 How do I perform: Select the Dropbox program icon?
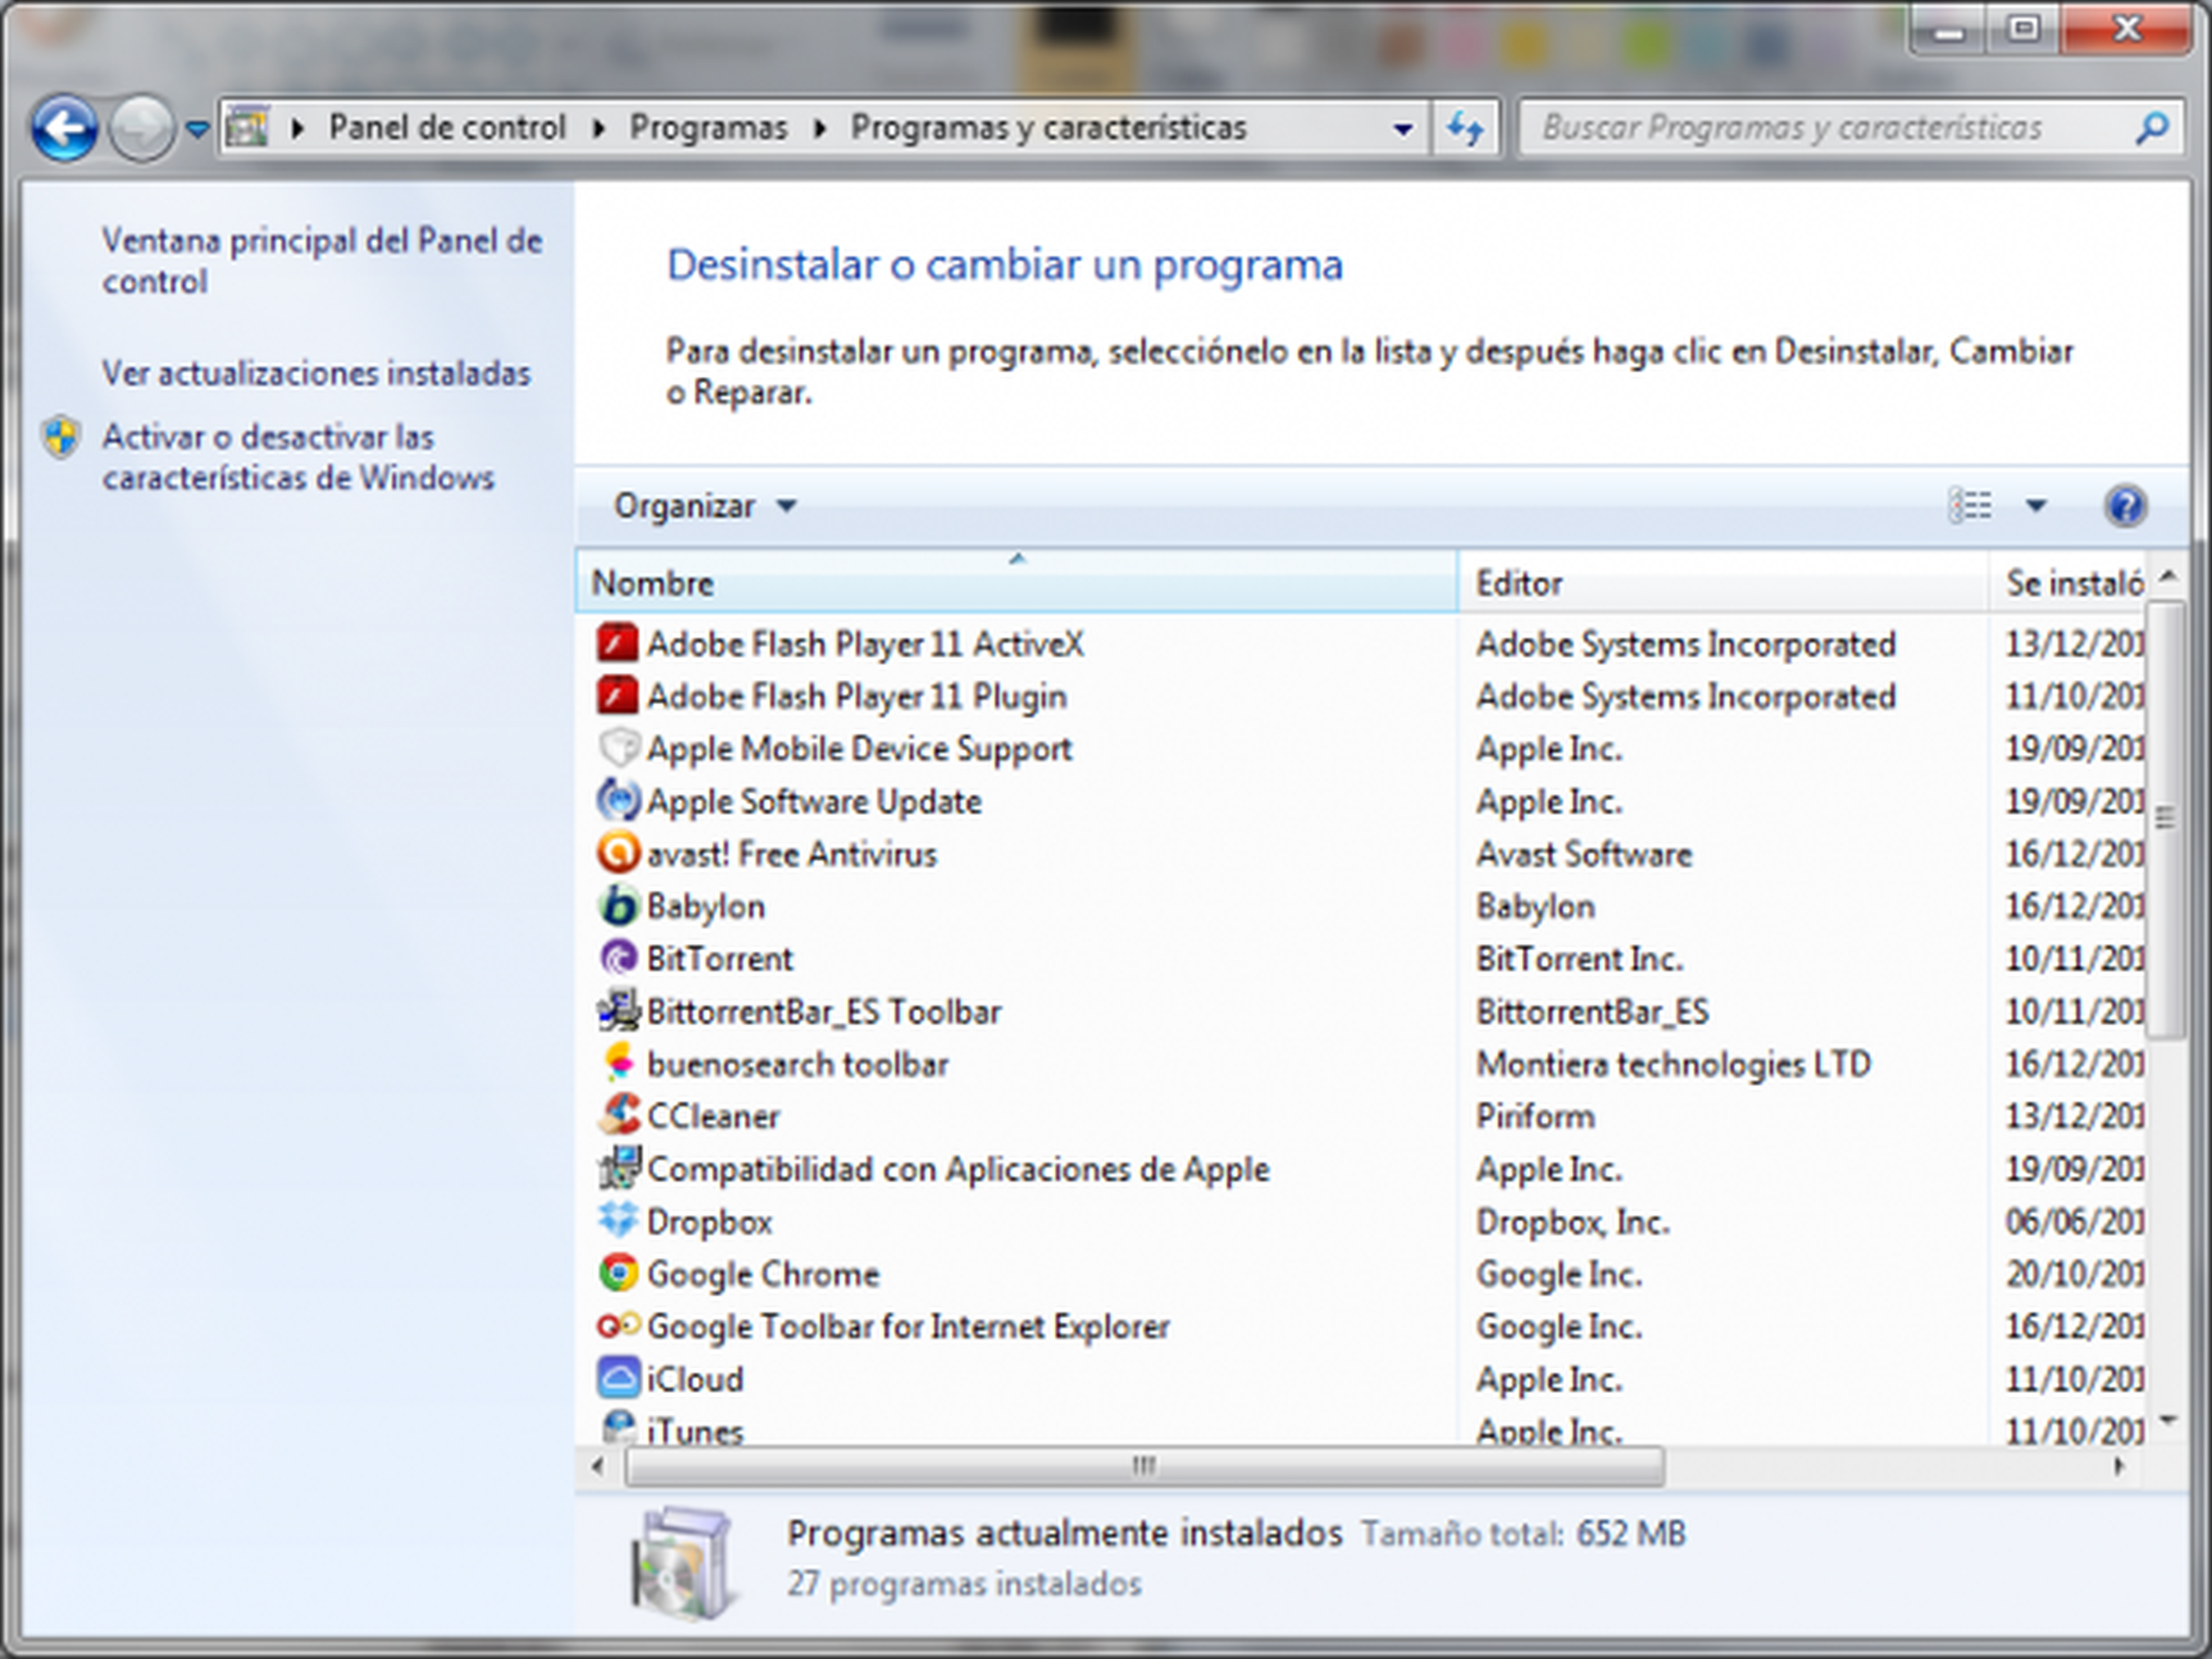tap(618, 1220)
